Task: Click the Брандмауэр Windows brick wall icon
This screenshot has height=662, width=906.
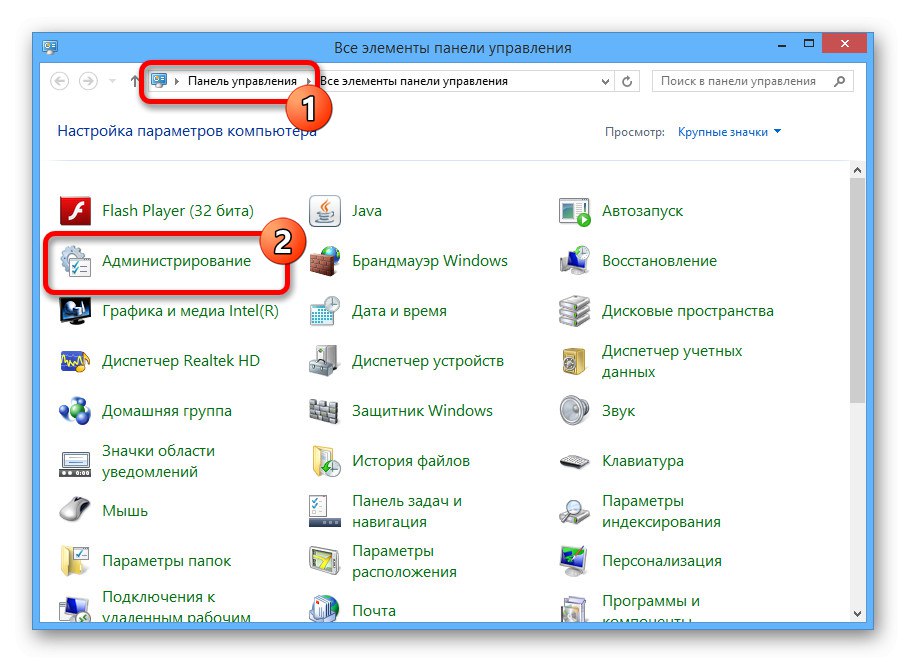Action: (325, 261)
